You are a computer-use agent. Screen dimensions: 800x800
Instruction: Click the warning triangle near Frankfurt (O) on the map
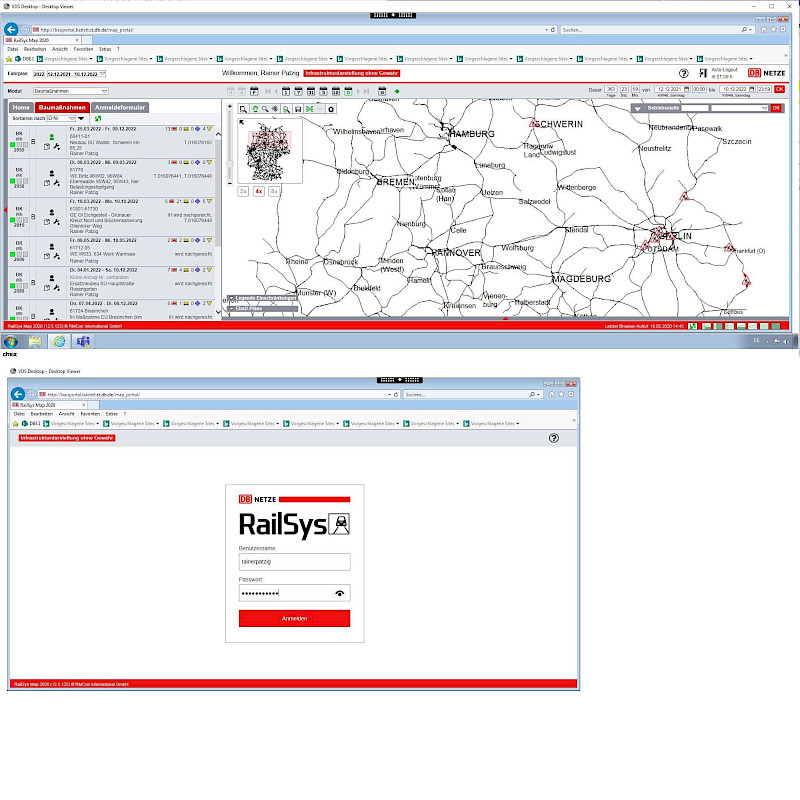pyautogui.click(x=729, y=247)
